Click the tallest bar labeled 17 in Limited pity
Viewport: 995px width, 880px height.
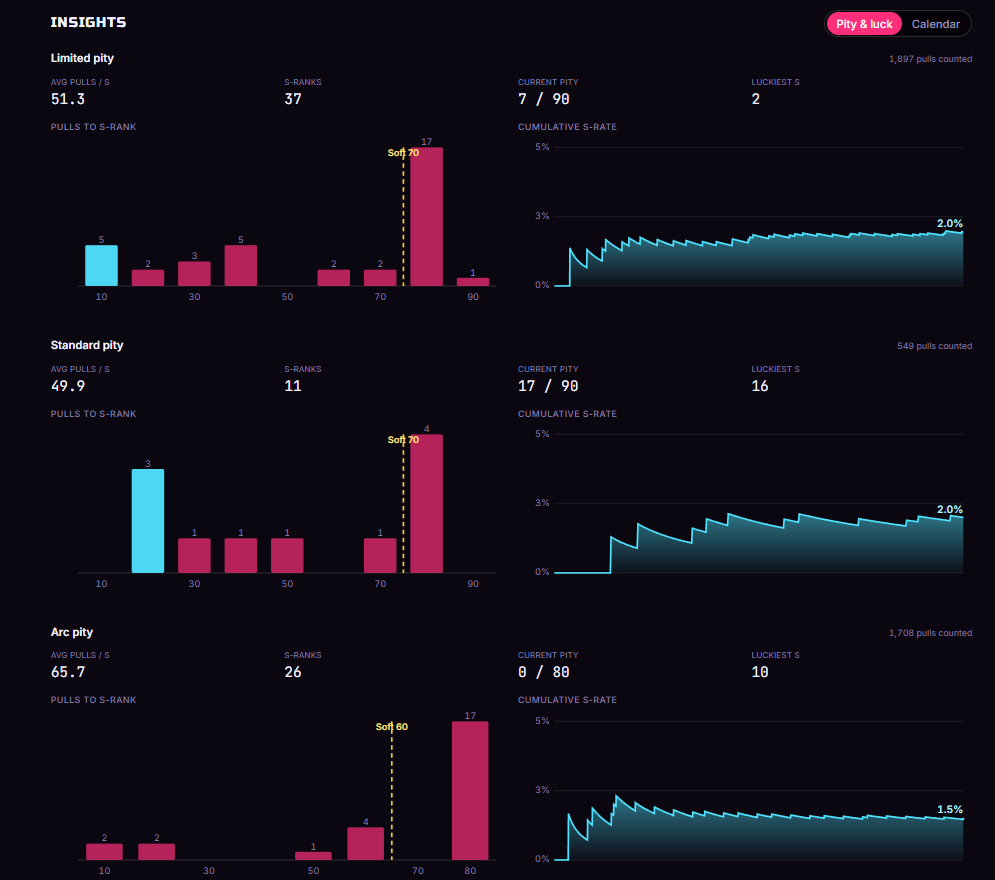pos(426,216)
